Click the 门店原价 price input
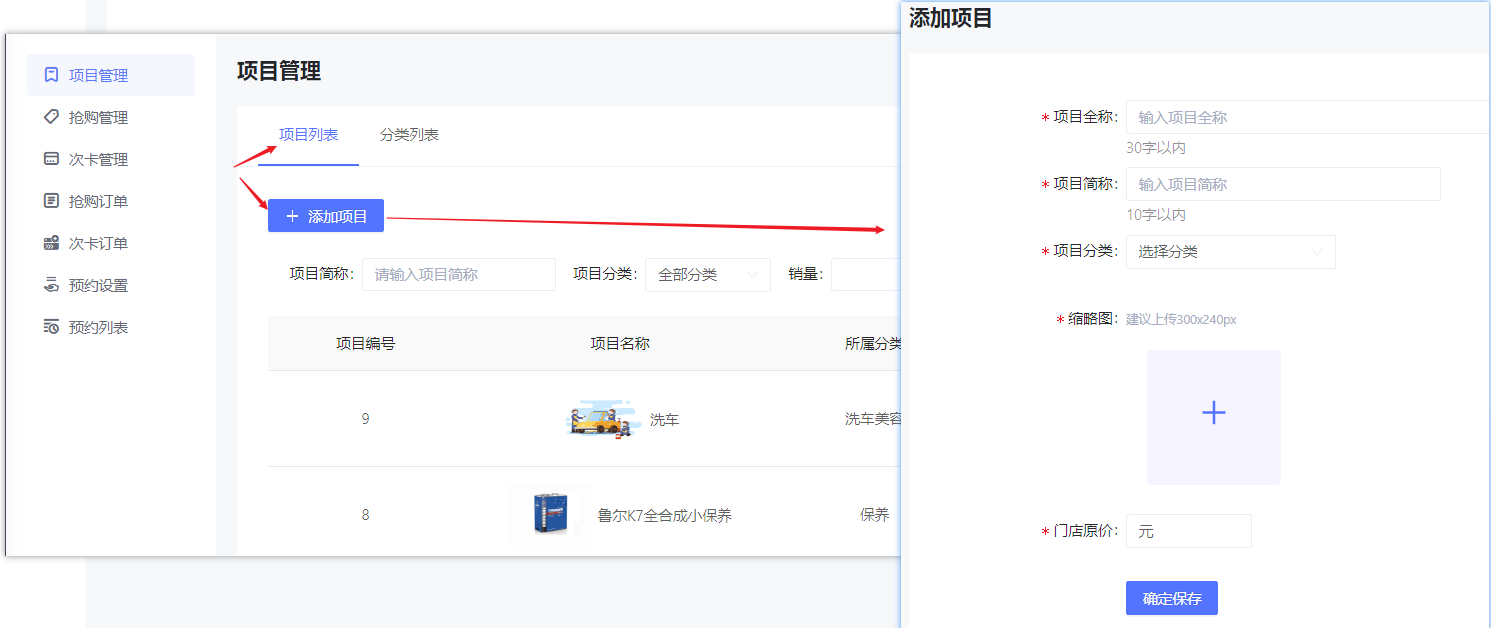This screenshot has height=628, width=1491. [x=1188, y=530]
